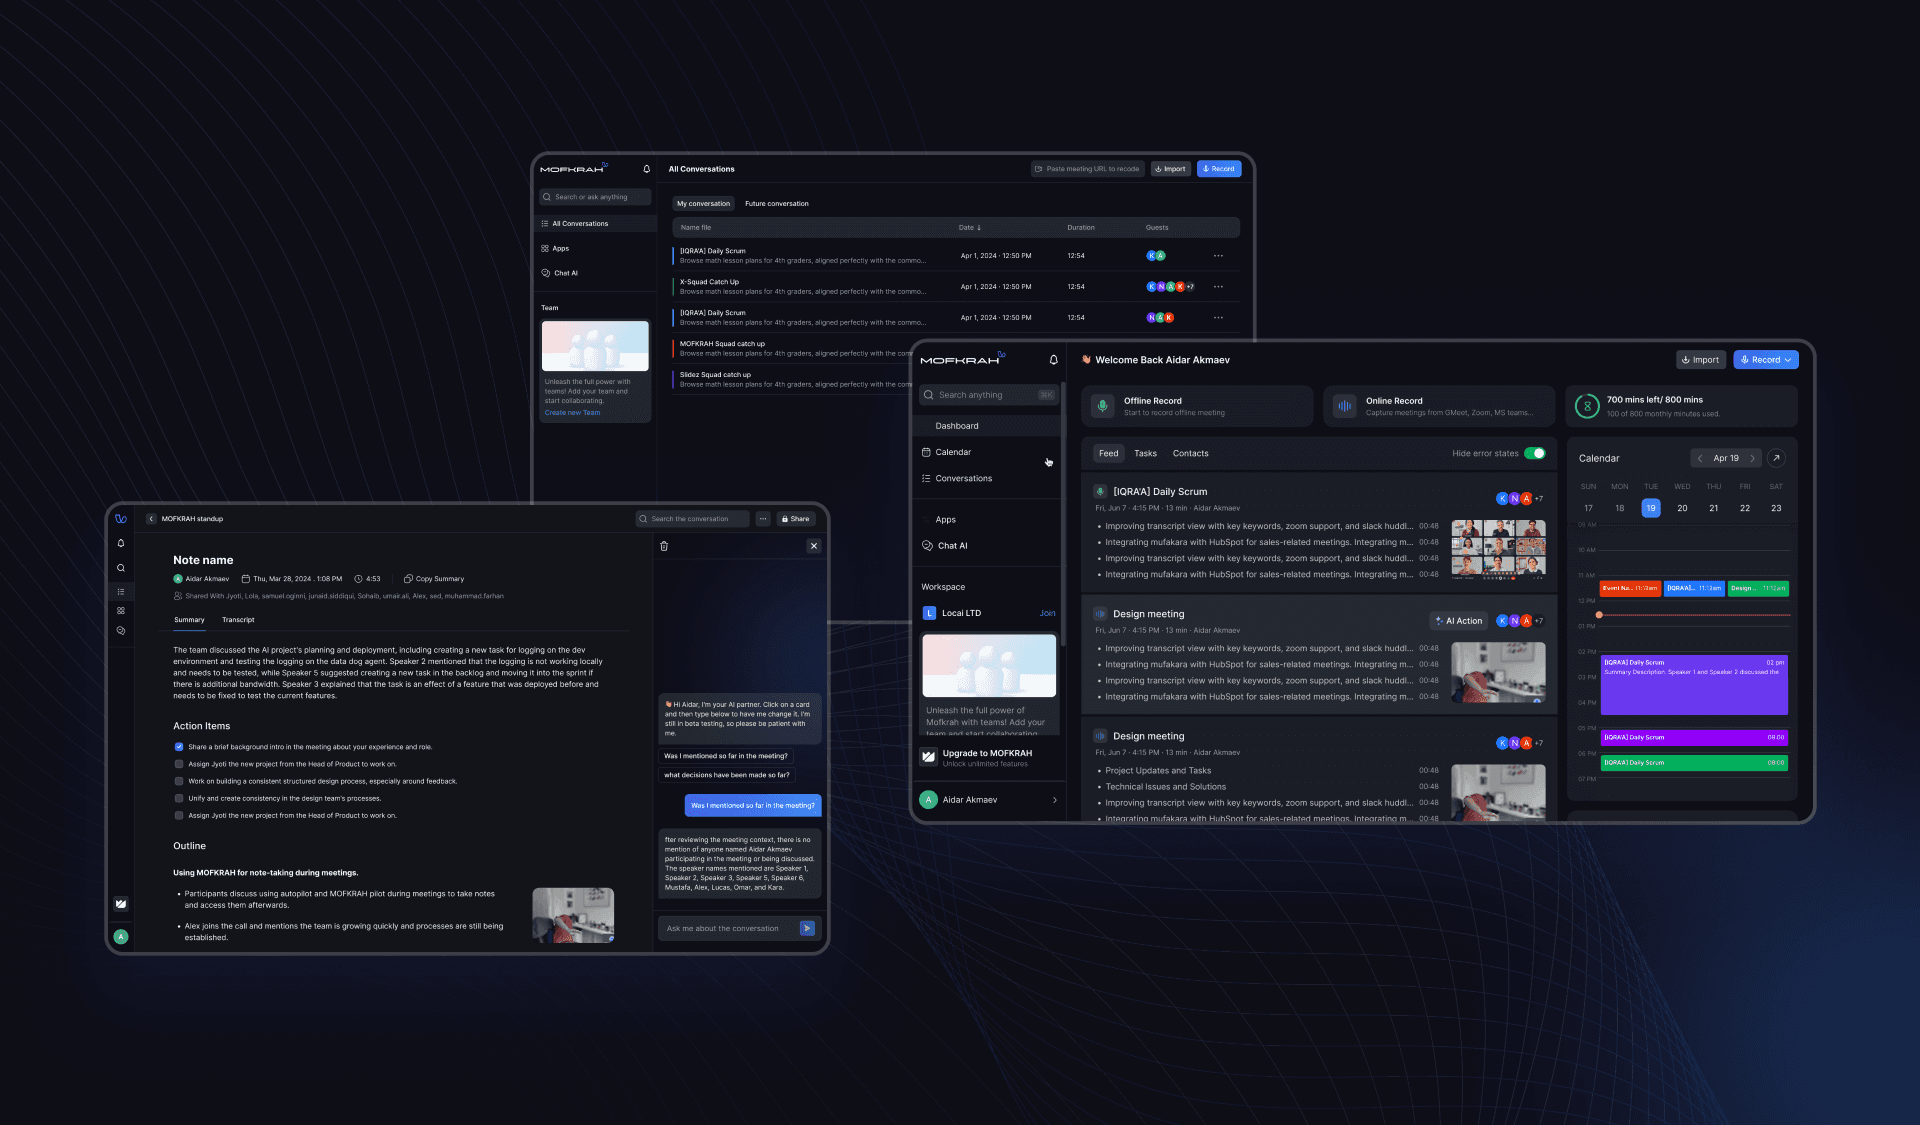Click the Import button in dashboard header

coord(1700,360)
